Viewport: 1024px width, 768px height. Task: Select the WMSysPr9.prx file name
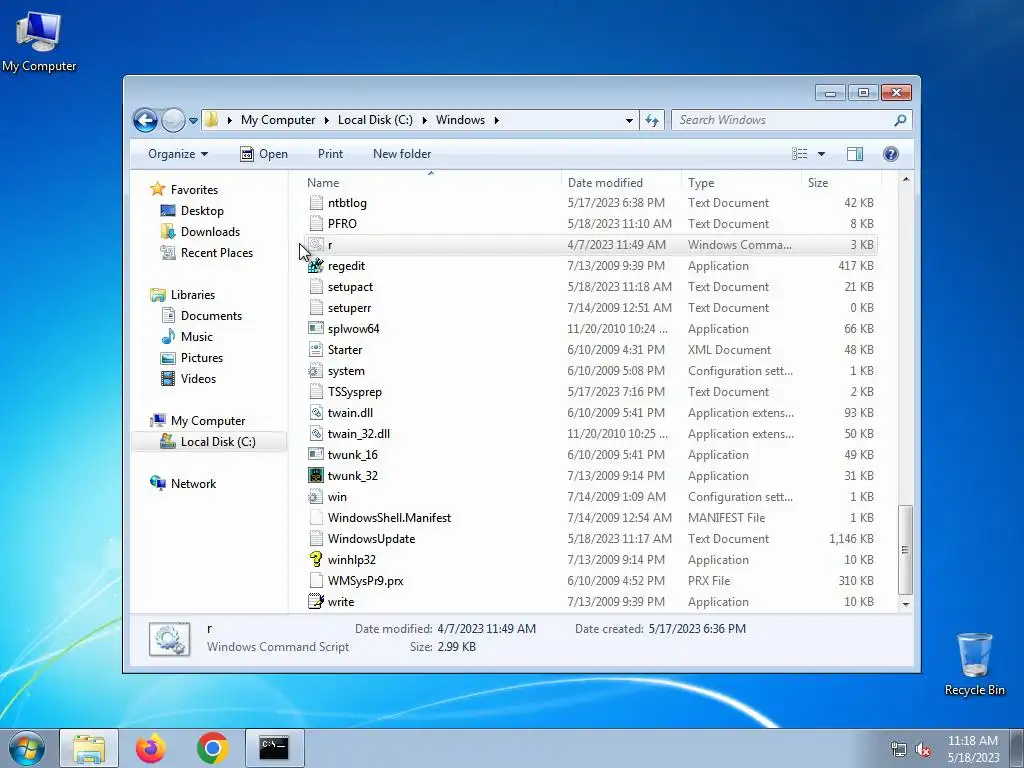click(x=365, y=581)
